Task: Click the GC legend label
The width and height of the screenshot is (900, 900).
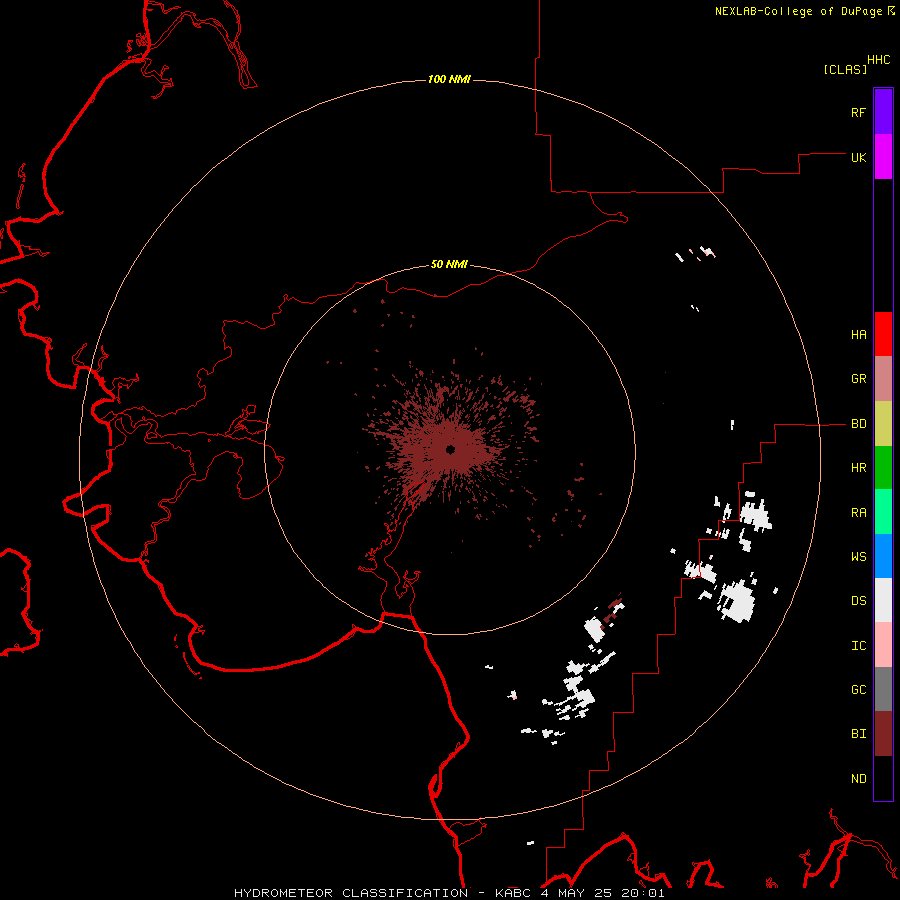Action: tap(858, 690)
